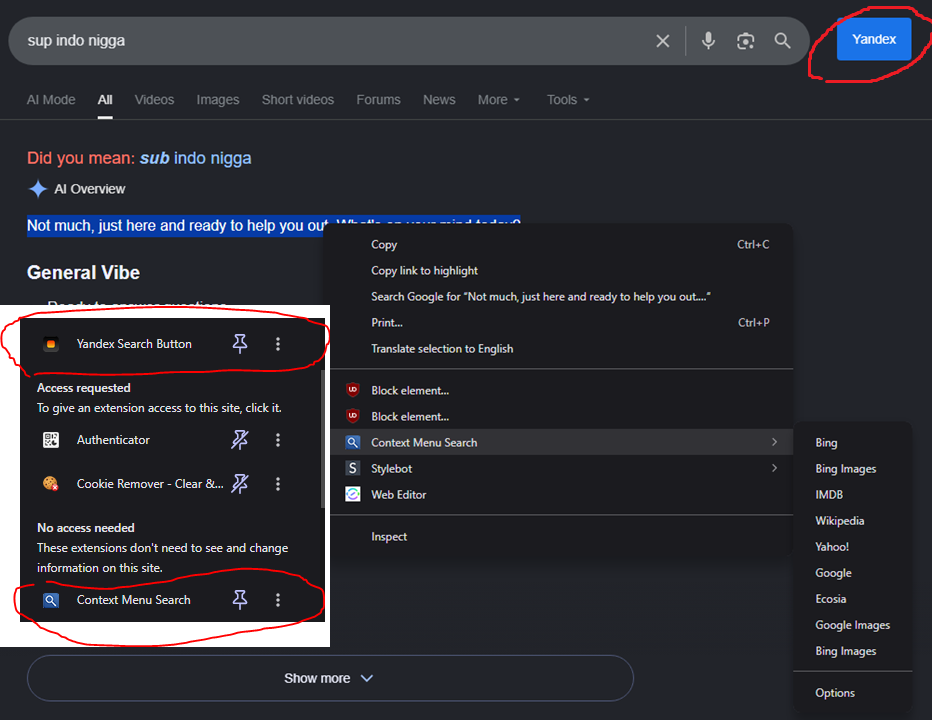Viewport: 932px width, 720px height.
Task: Choose Copy in context menu
Action: click(559, 244)
